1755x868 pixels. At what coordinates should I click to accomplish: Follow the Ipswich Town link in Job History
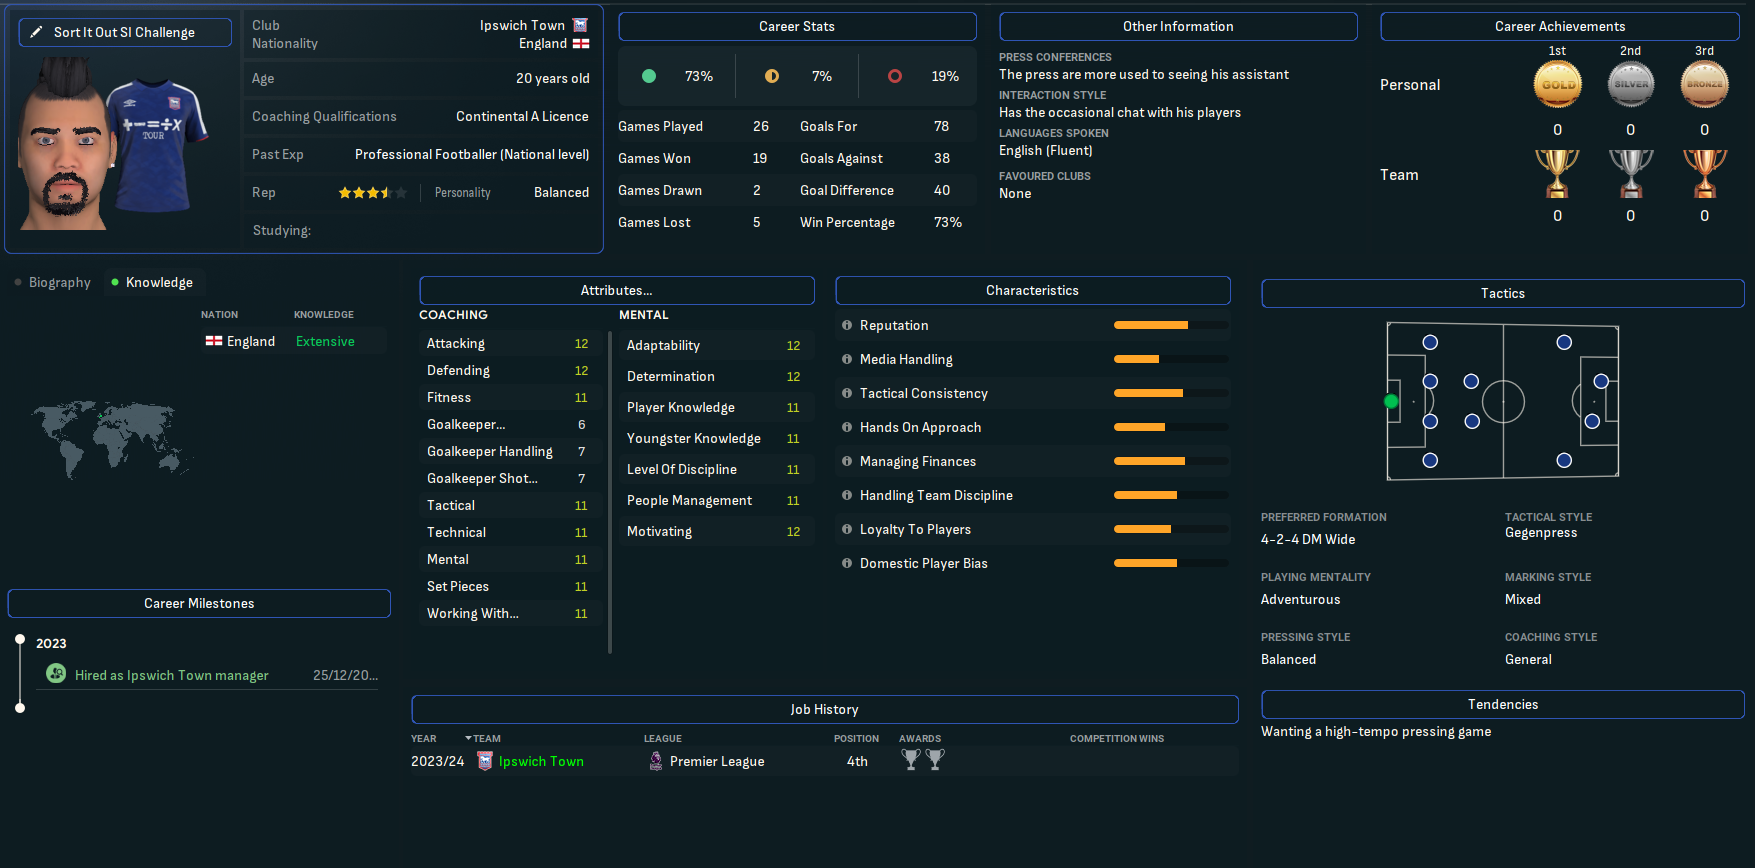541,761
